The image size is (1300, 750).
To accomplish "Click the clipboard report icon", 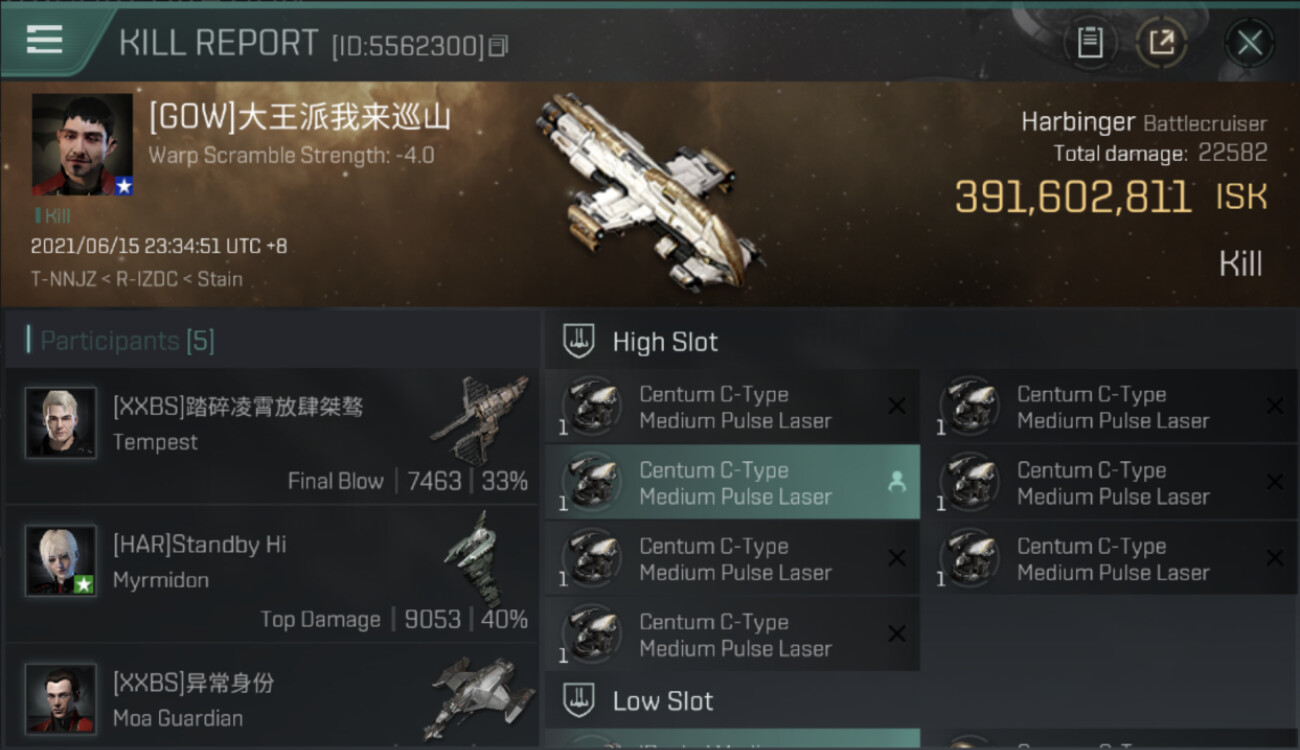I will [x=1090, y=43].
